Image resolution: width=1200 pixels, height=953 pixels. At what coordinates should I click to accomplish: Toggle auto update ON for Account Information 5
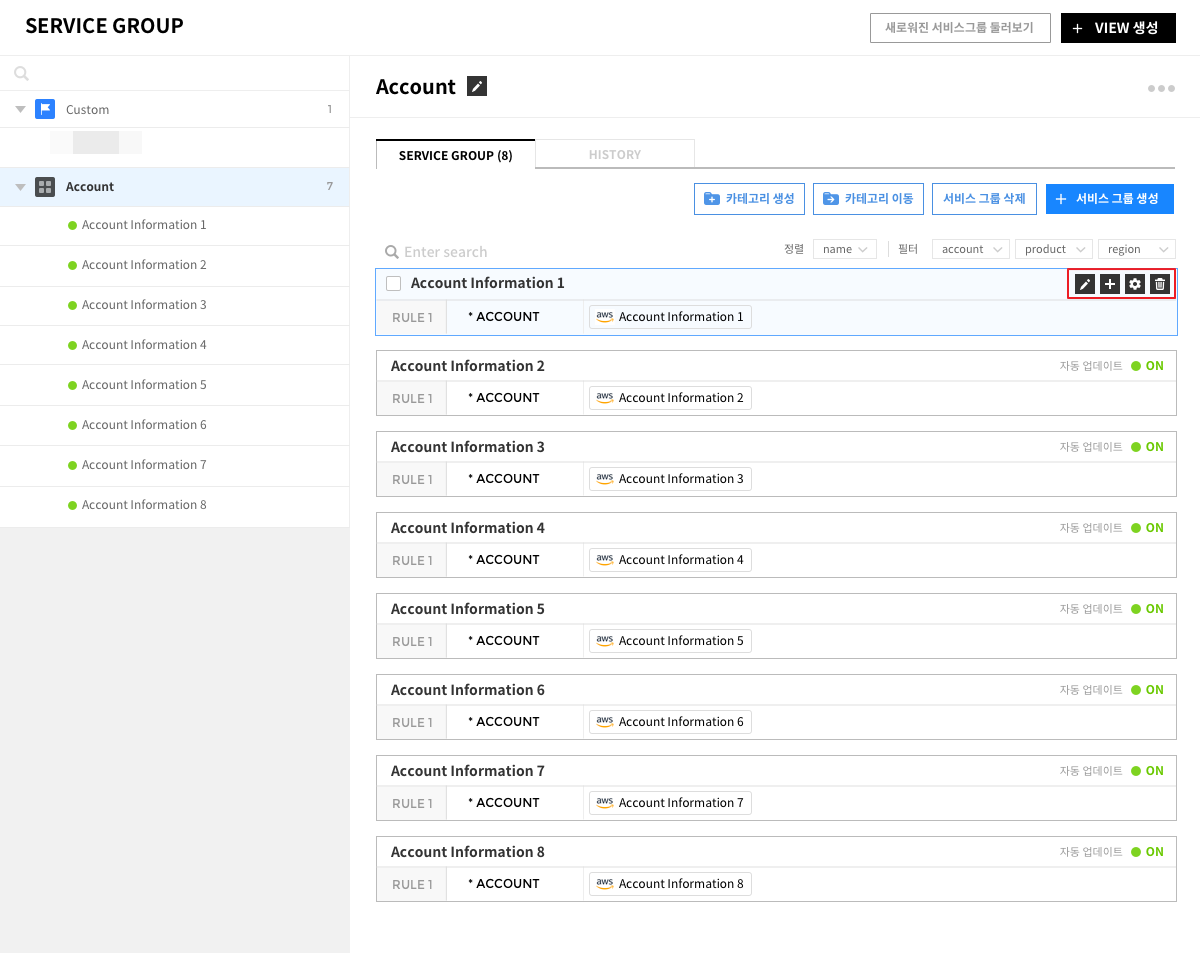point(1147,609)
